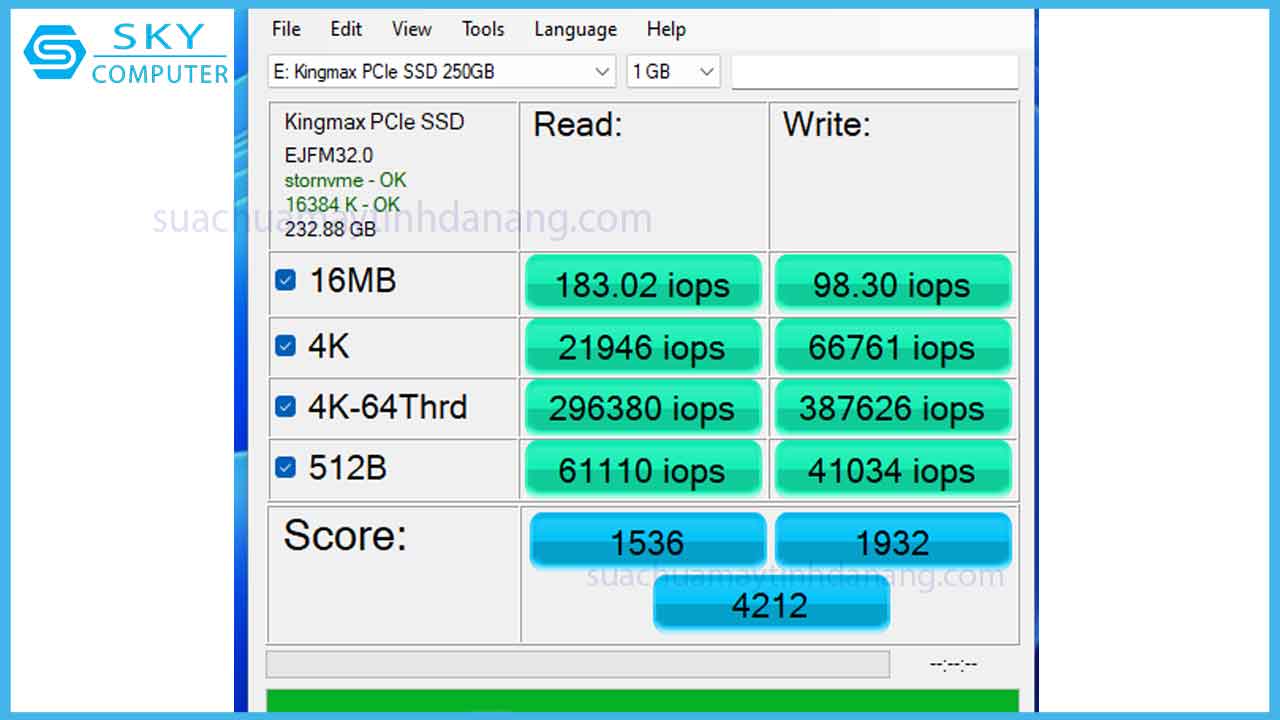Click the write score 1932

892,541
